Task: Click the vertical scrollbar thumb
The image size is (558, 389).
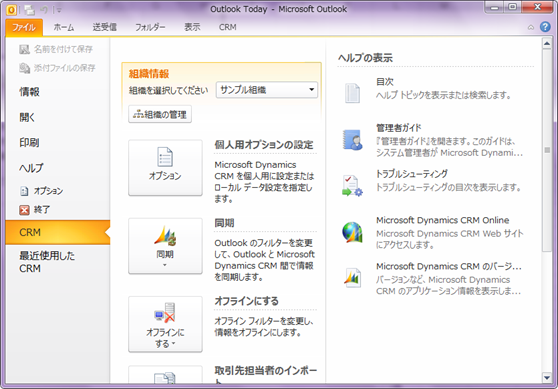Action: pos(547,150)
